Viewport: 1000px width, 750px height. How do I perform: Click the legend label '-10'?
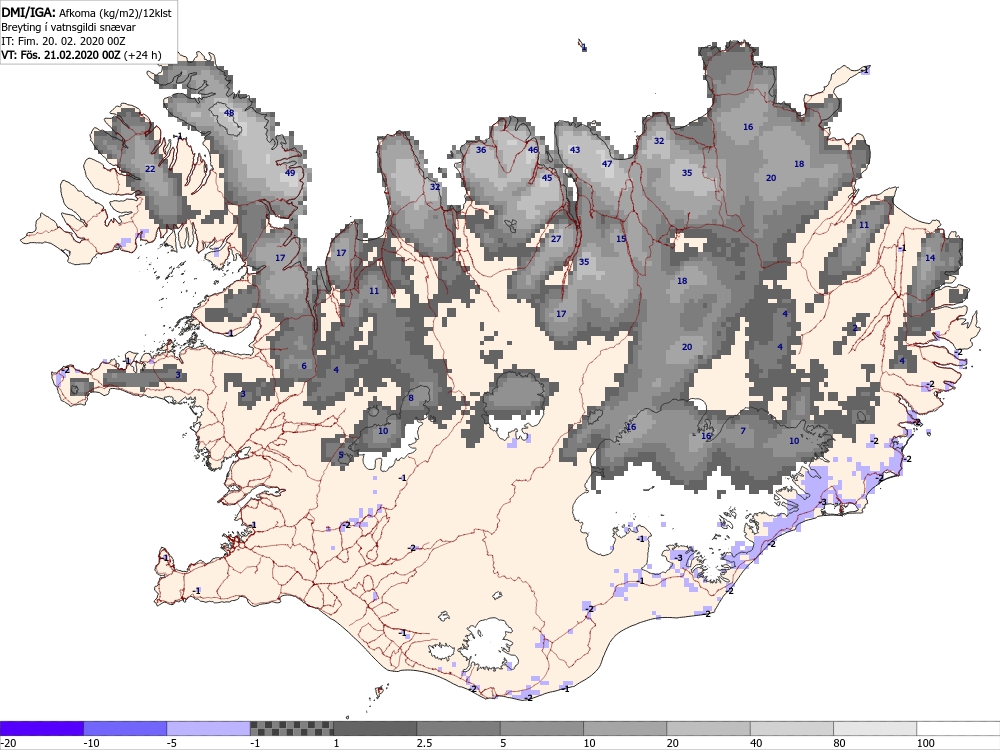coord(92,743)
